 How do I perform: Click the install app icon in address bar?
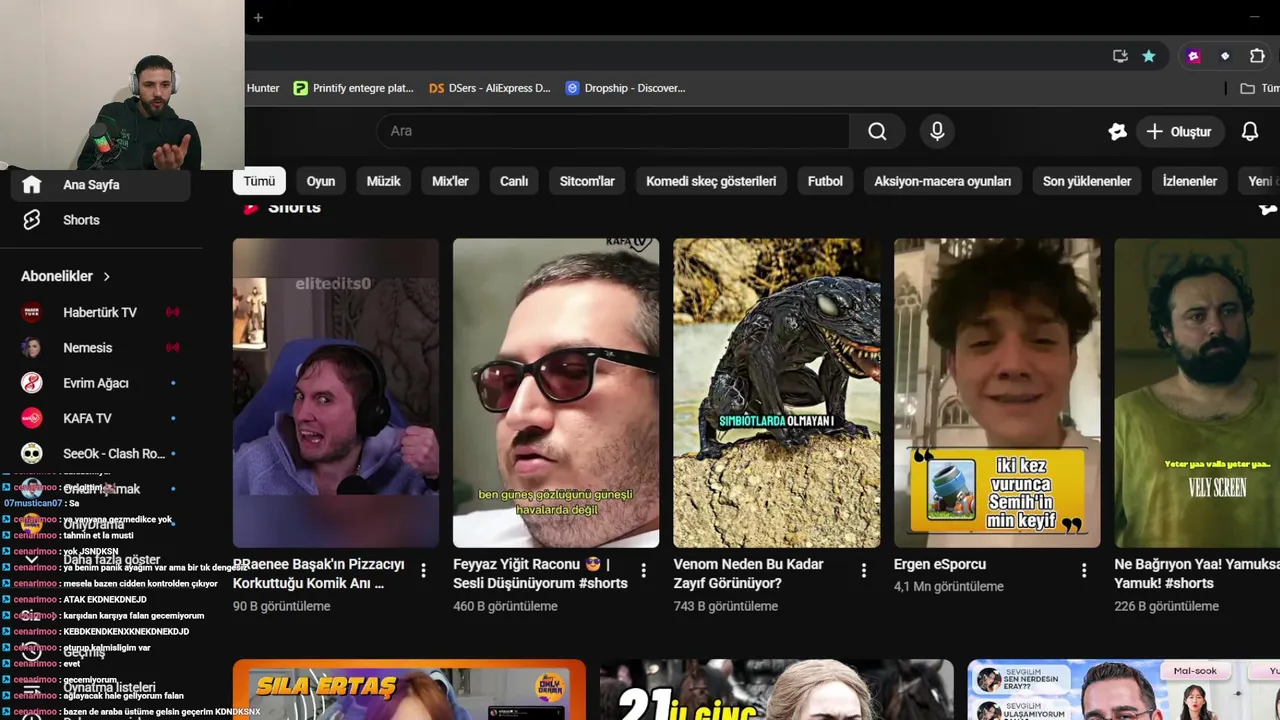[x=1120, y=56]
